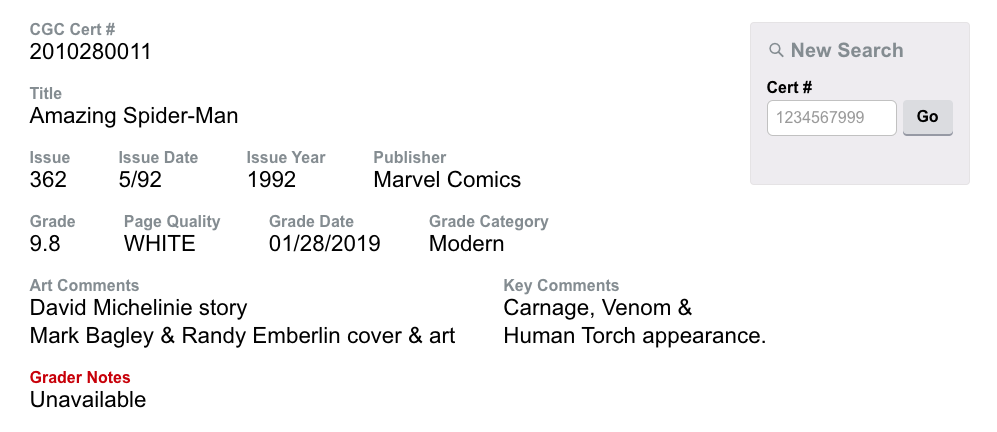Focus the Cert # input field

click(831, 118)
